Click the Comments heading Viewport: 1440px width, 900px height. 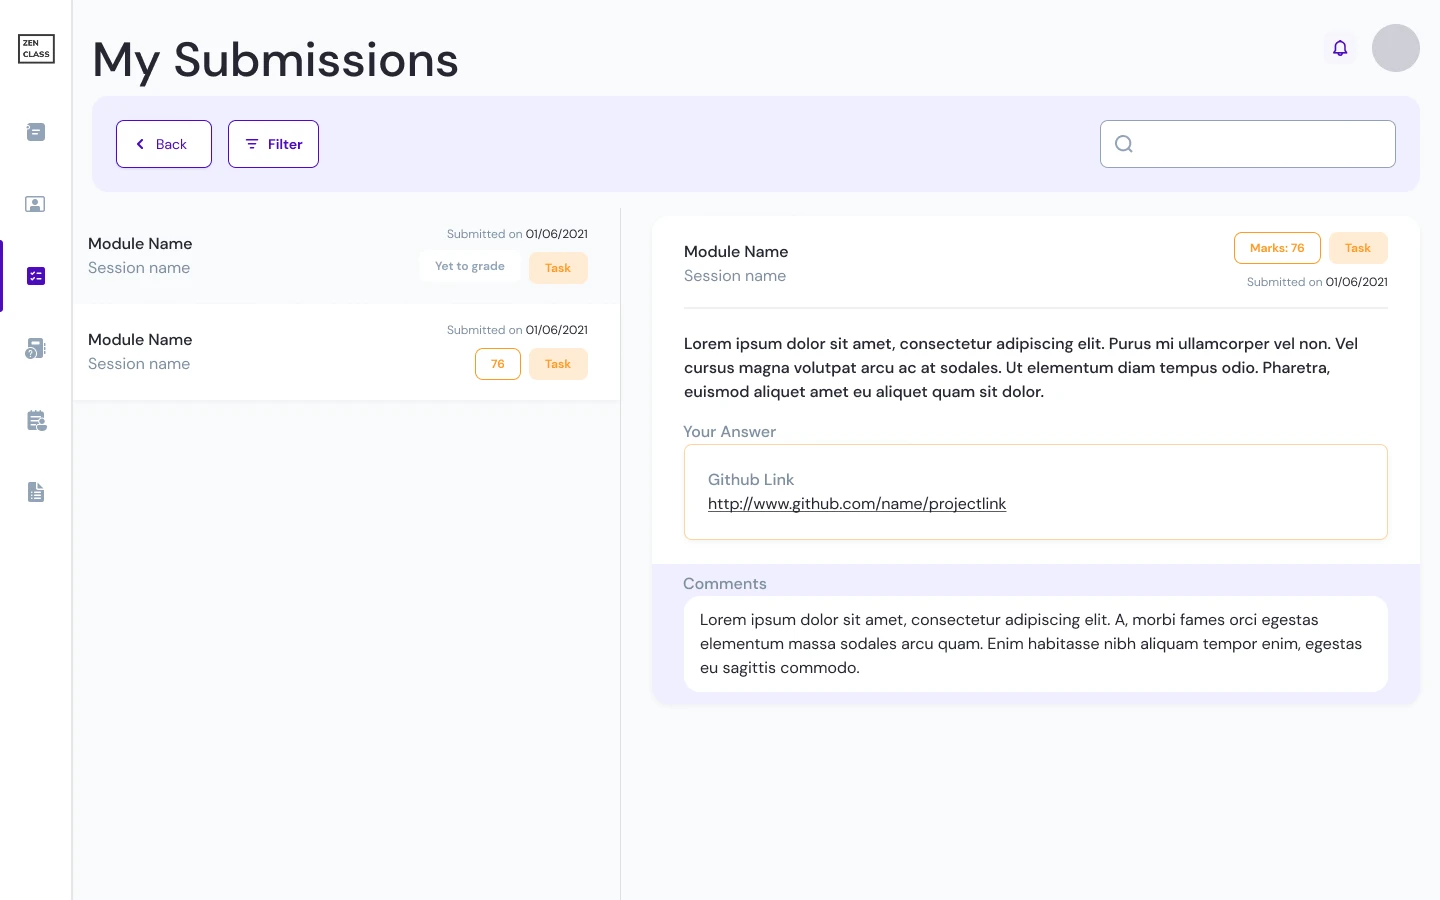pos(725,584)
